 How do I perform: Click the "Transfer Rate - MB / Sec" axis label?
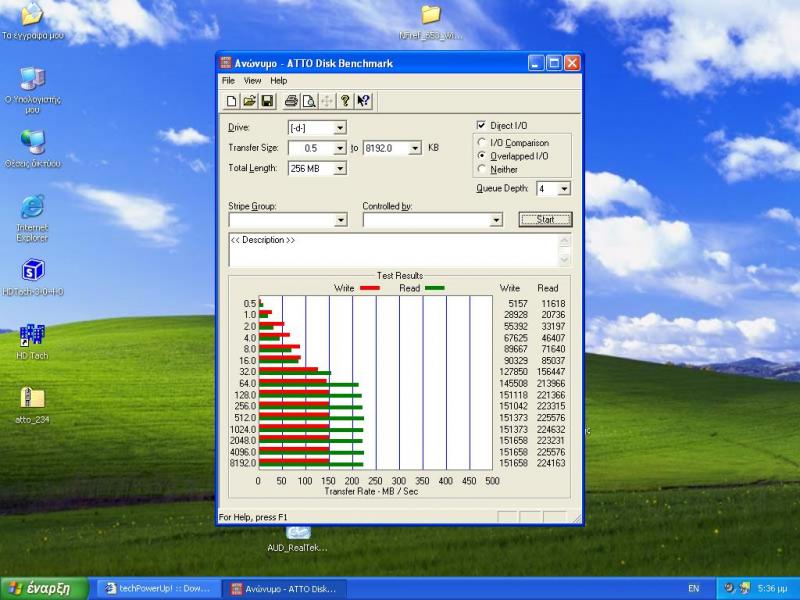point(371,491)
